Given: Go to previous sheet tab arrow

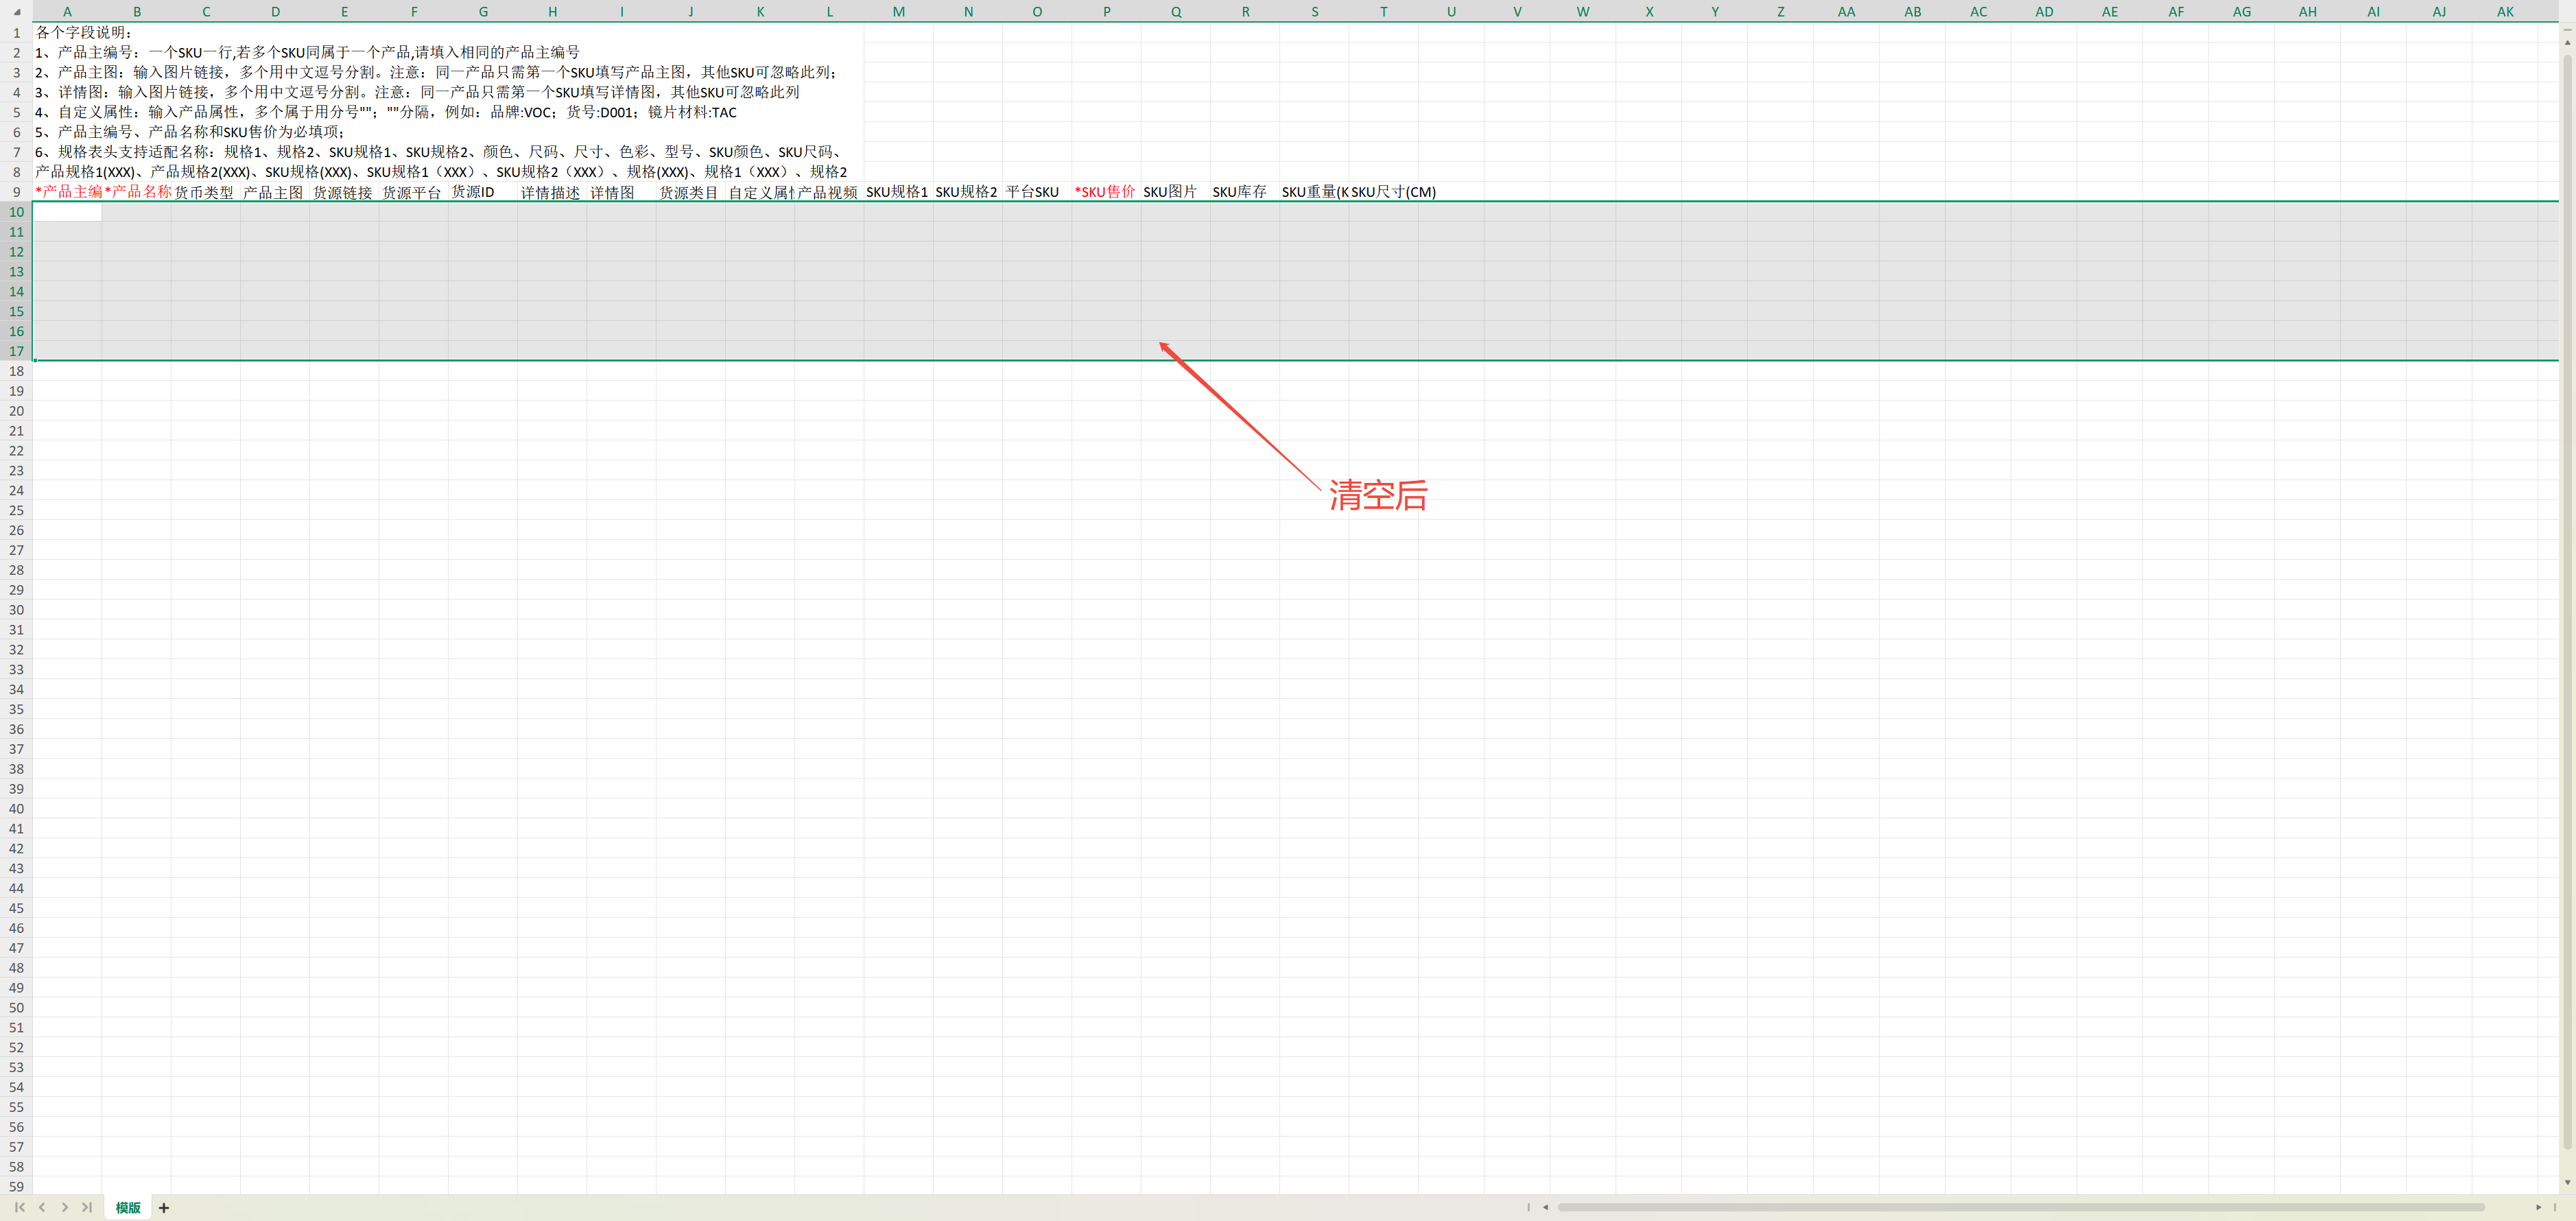Looking at the screenshot, I should coord(42,1207).
